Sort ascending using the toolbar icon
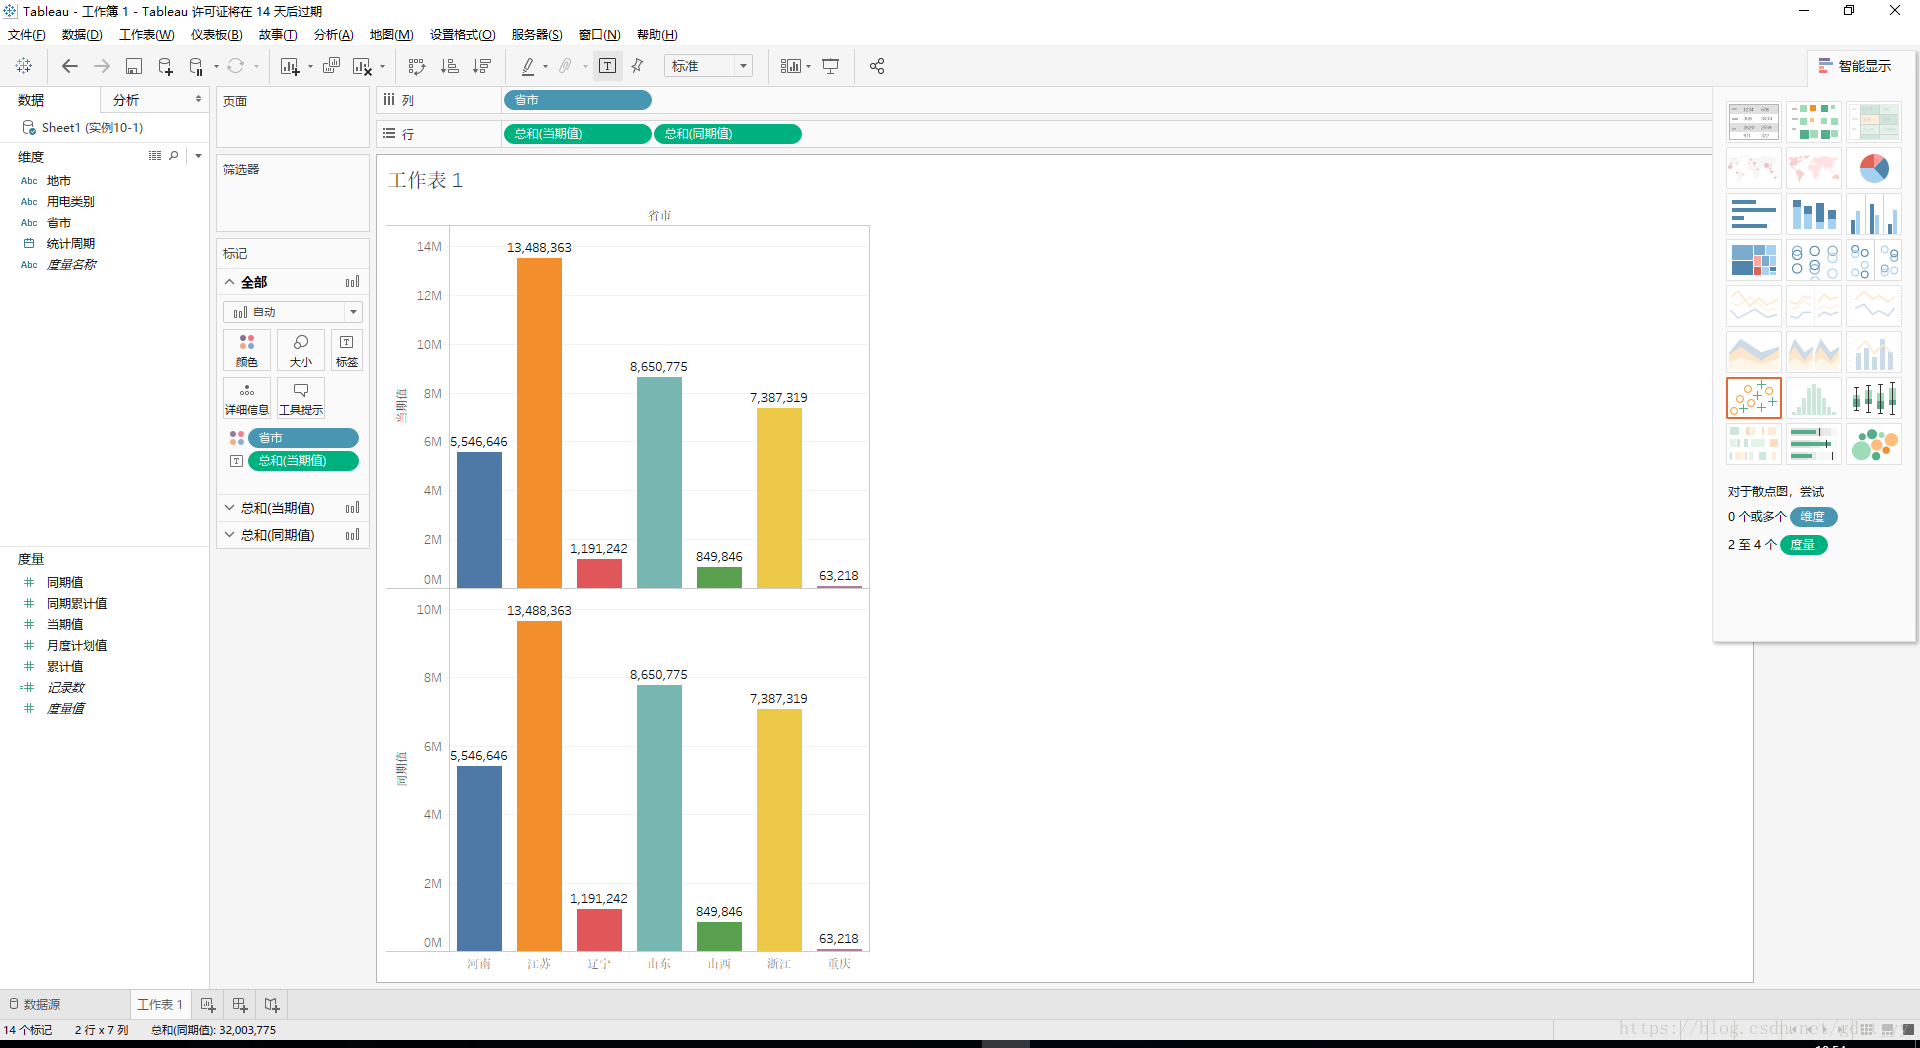Image resolution: width=1920 pixels, height=1048 pixels. [450, 66]
